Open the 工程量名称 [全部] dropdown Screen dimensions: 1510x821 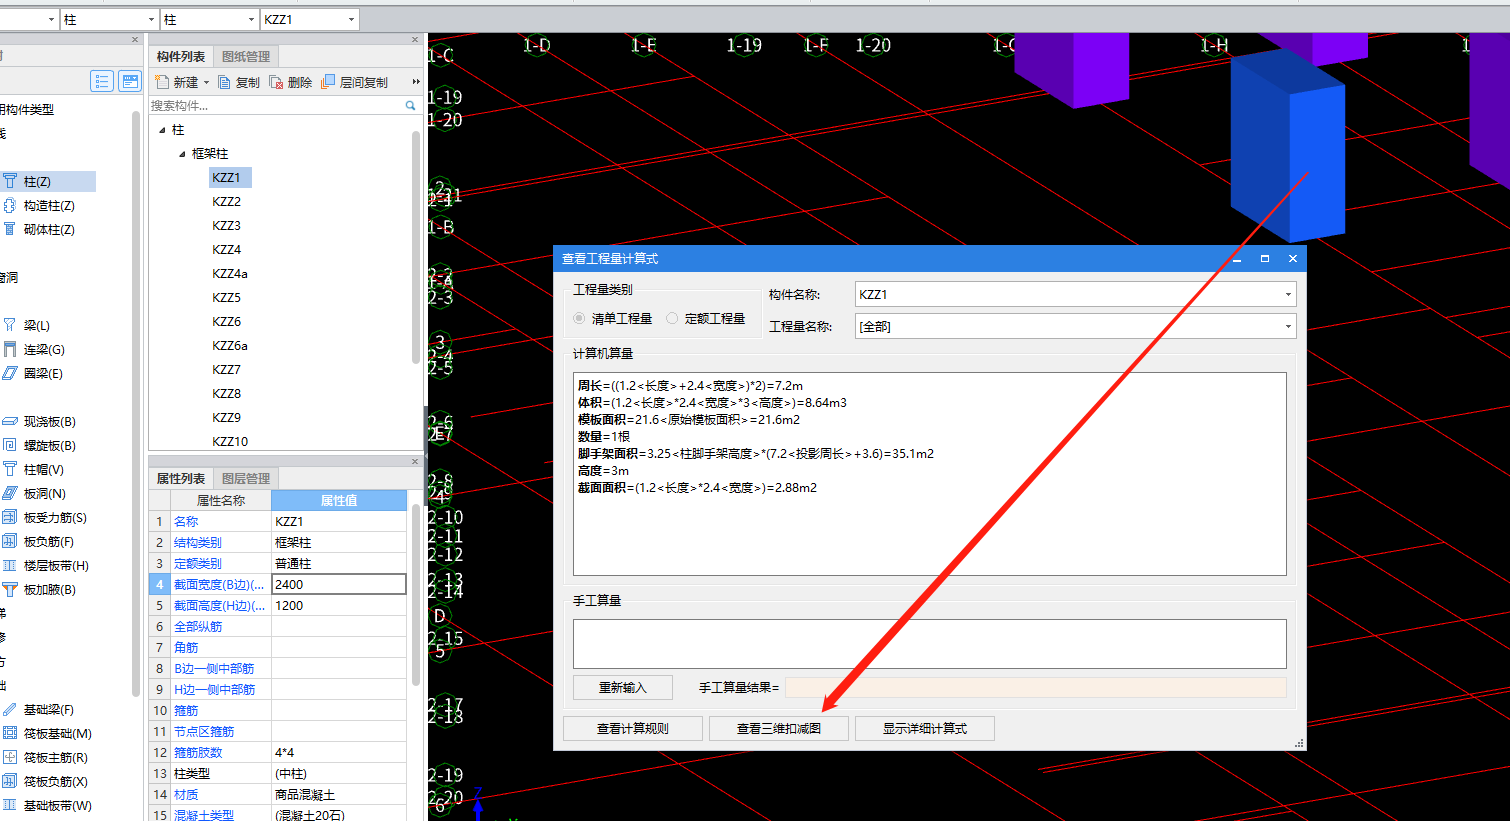(x=1288, y=326)
